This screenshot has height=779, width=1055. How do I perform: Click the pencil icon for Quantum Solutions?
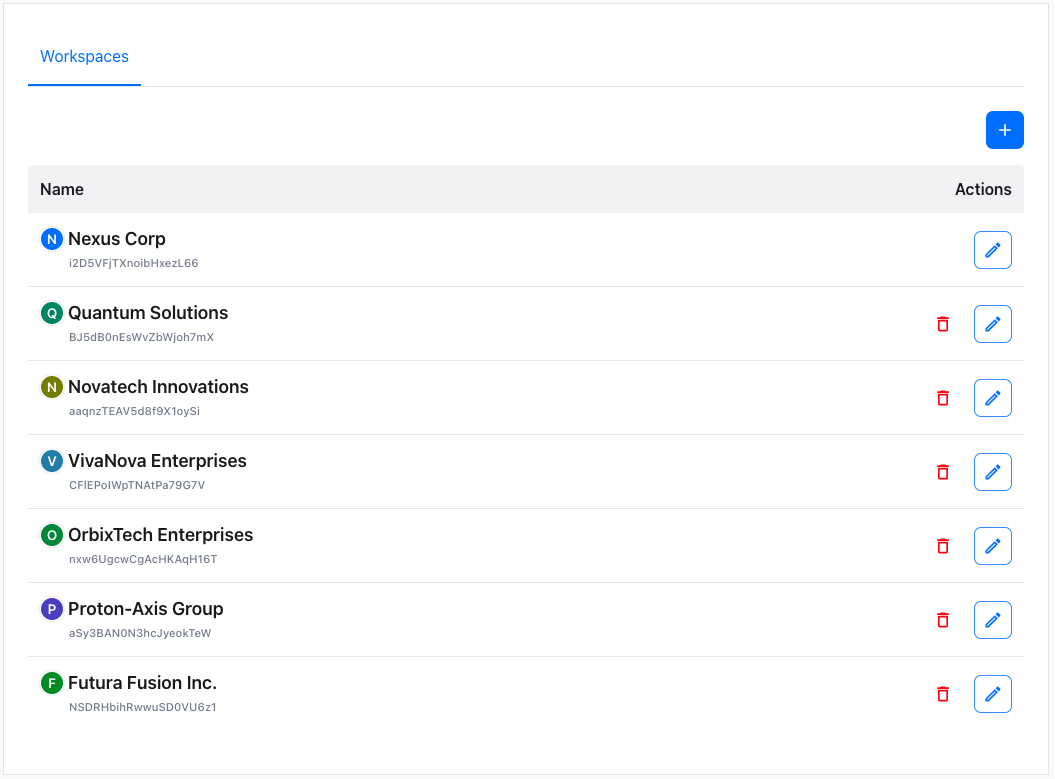tap(992, 324)
